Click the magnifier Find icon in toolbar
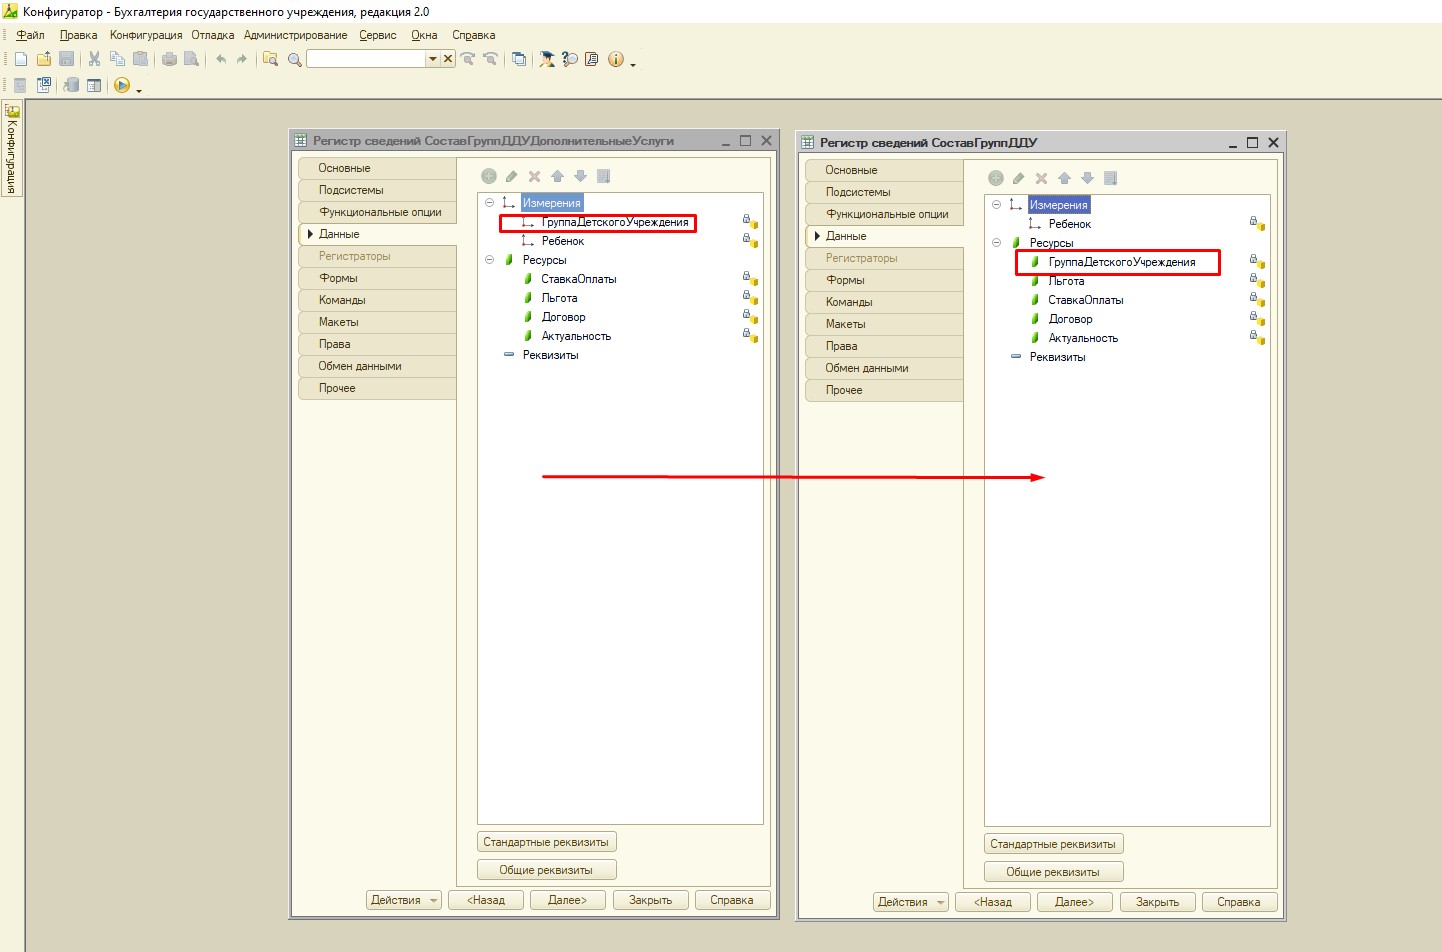This screenshot has height=952, width=1442. point(295,60)
